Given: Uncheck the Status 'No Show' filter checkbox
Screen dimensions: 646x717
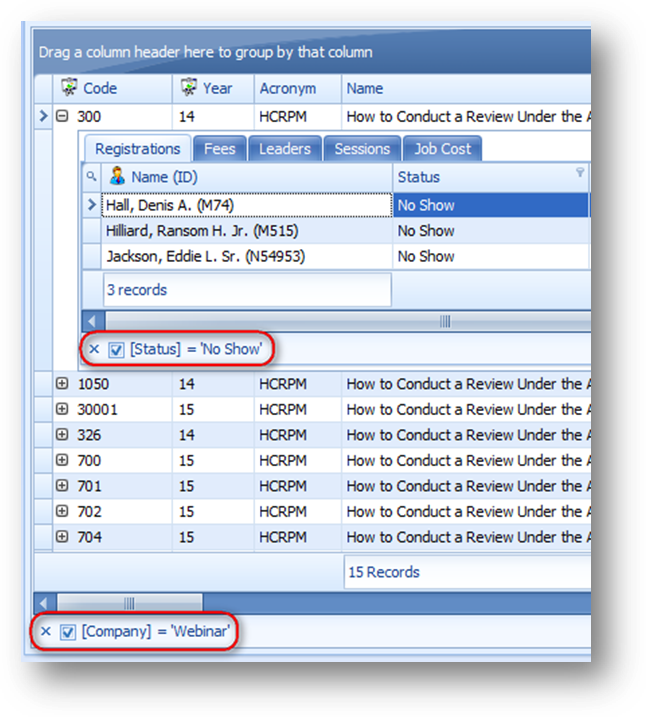Looking at the screenshot, I should [116, 350].
